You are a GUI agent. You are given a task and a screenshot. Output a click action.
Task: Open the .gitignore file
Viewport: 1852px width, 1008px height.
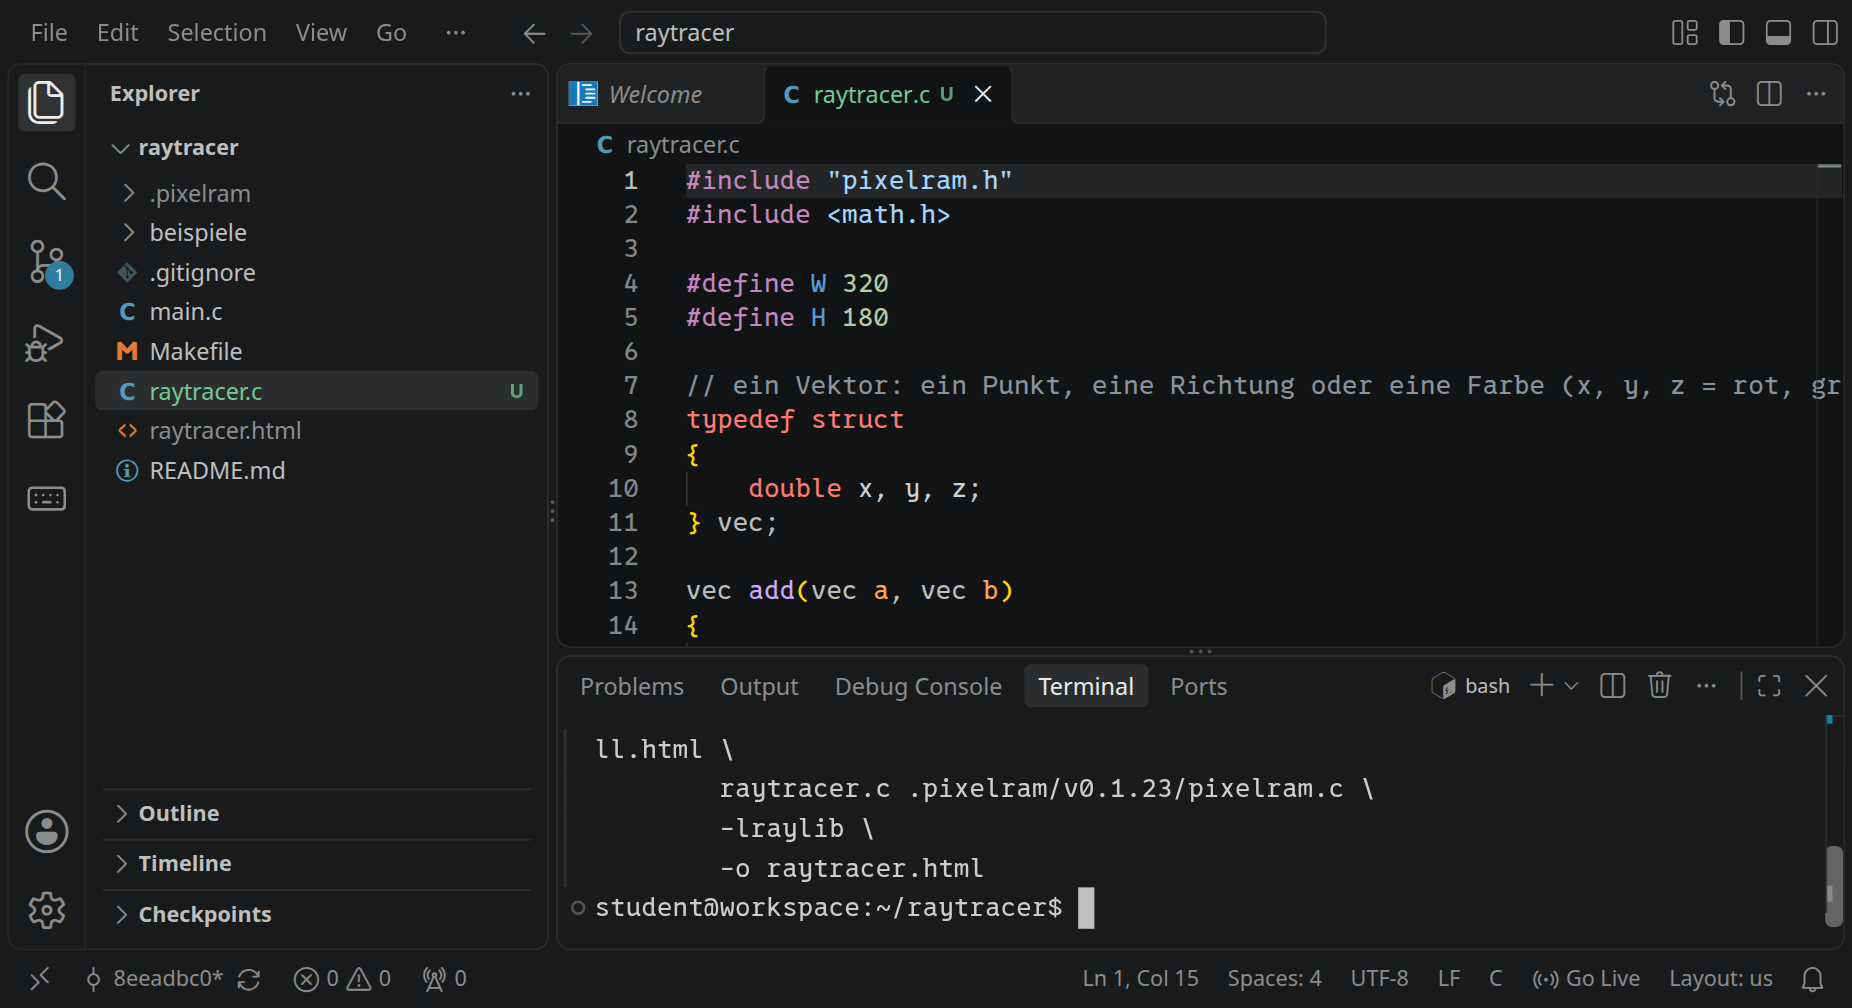point(316,272)
